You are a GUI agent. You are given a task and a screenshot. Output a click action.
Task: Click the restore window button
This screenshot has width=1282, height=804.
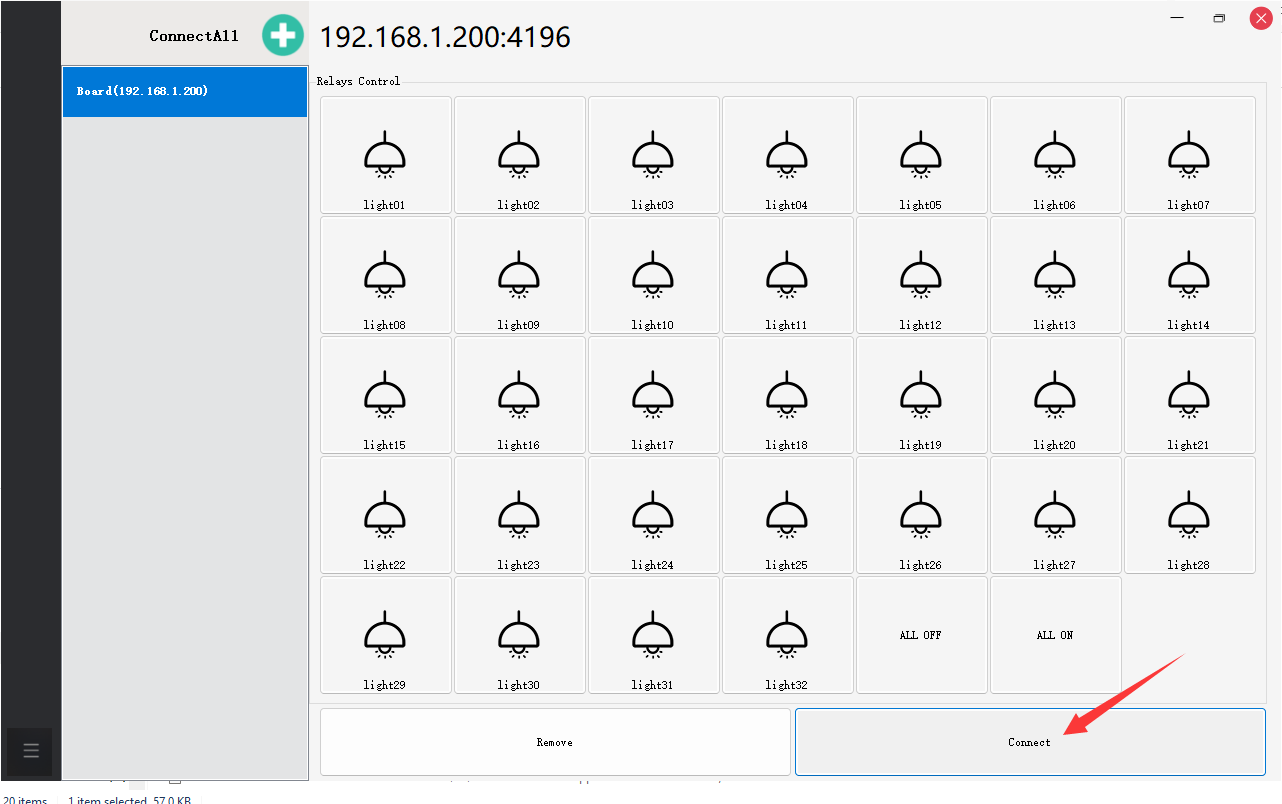[x=1219, y=18]
